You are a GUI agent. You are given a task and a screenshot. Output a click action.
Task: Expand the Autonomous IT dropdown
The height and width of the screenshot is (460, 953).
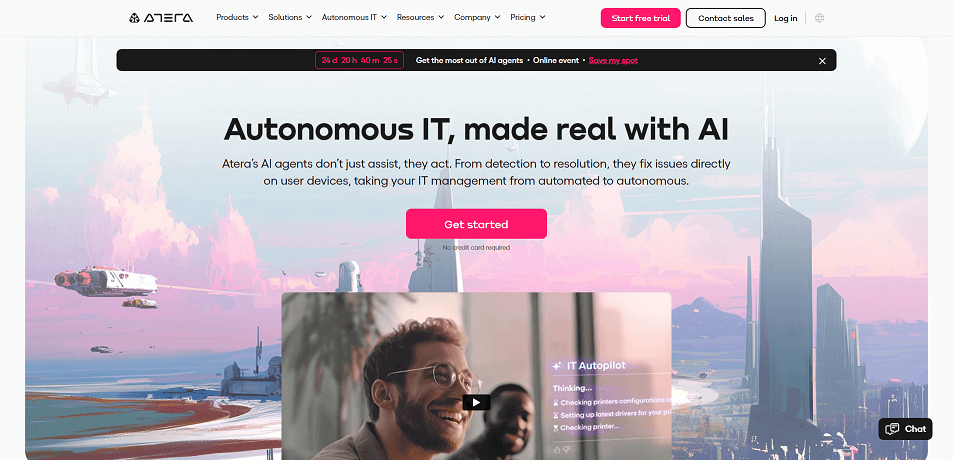354,18
